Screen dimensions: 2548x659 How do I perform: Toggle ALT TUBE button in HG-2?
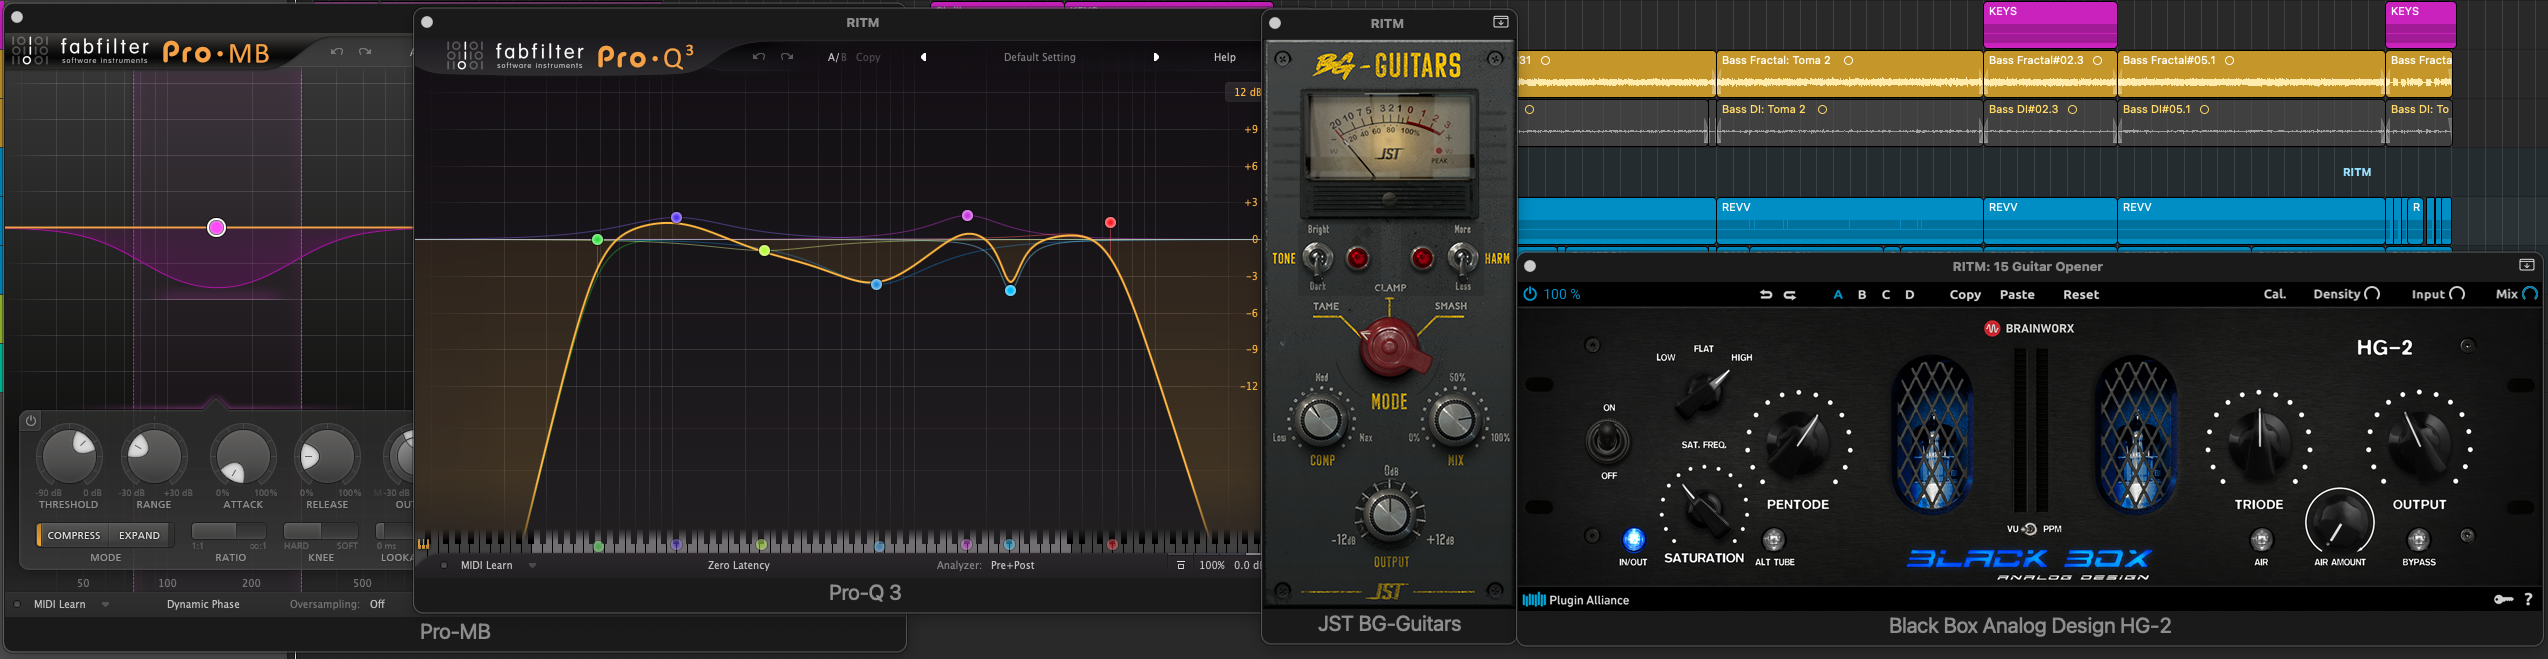click(x=1773, y=540)
